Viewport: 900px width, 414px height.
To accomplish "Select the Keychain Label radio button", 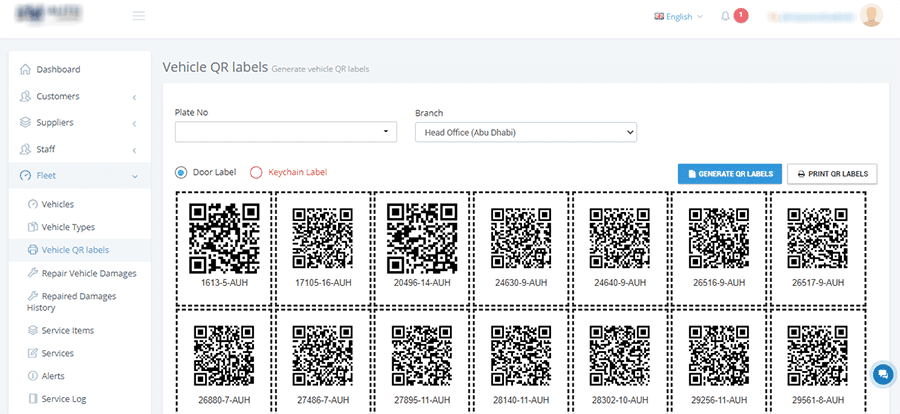I will (x=256, y=172).
